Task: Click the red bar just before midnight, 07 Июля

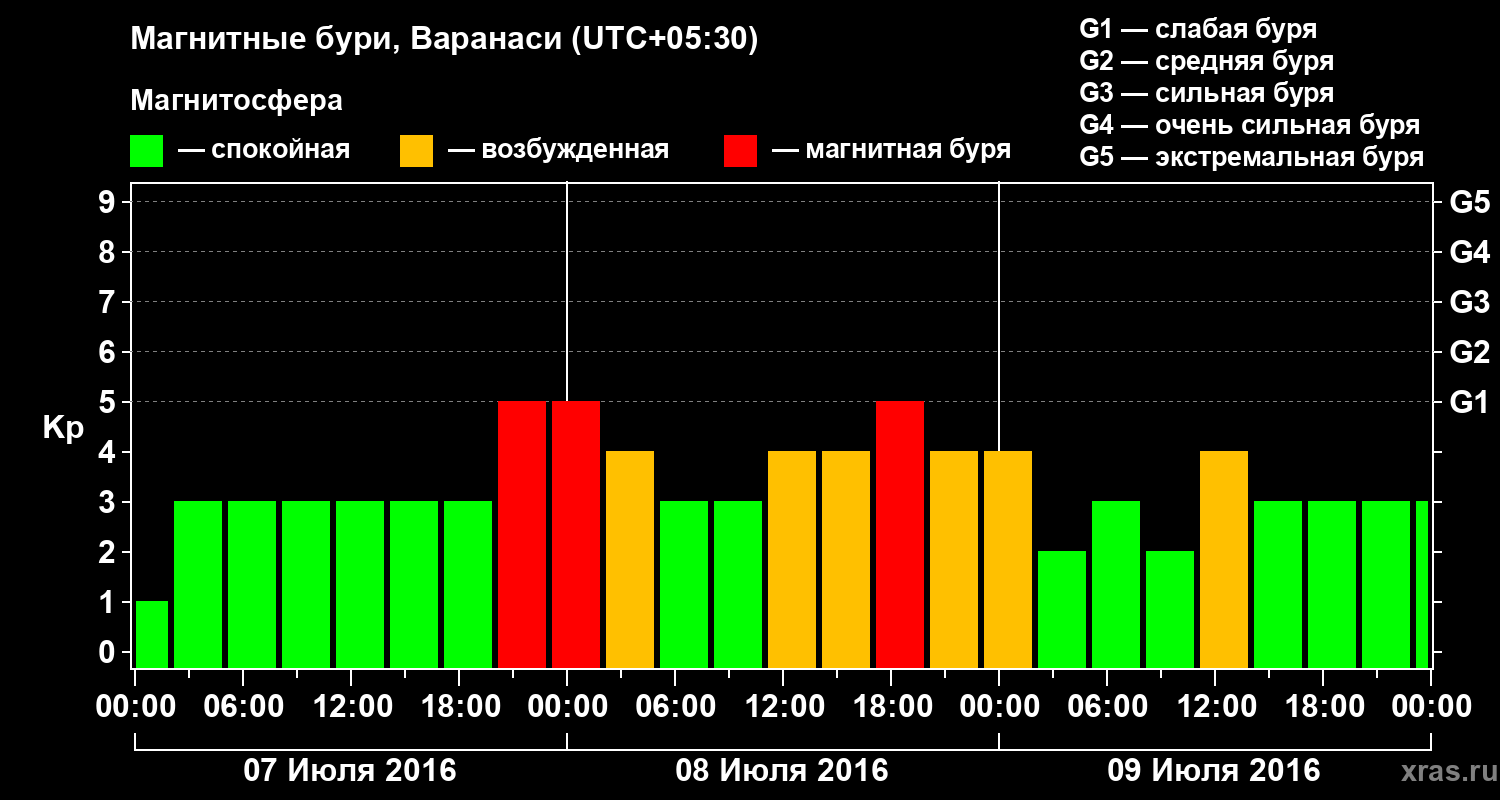Action: tap(522, 534)
